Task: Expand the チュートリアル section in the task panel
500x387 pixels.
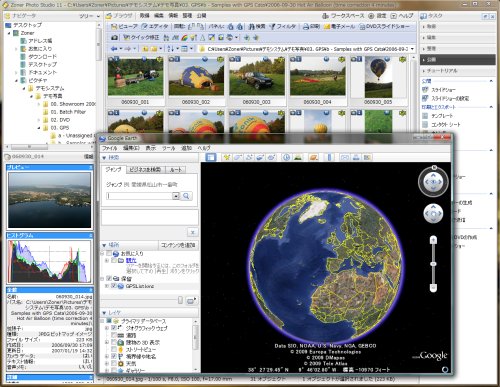Action: point(457,71)
